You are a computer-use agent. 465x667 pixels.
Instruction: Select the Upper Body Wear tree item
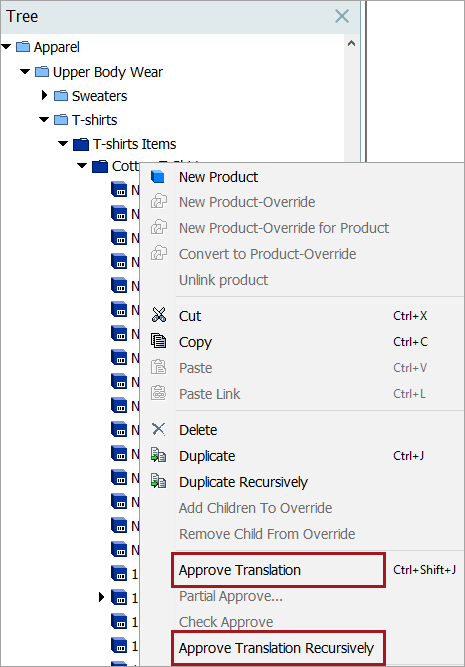click(108, 72)
